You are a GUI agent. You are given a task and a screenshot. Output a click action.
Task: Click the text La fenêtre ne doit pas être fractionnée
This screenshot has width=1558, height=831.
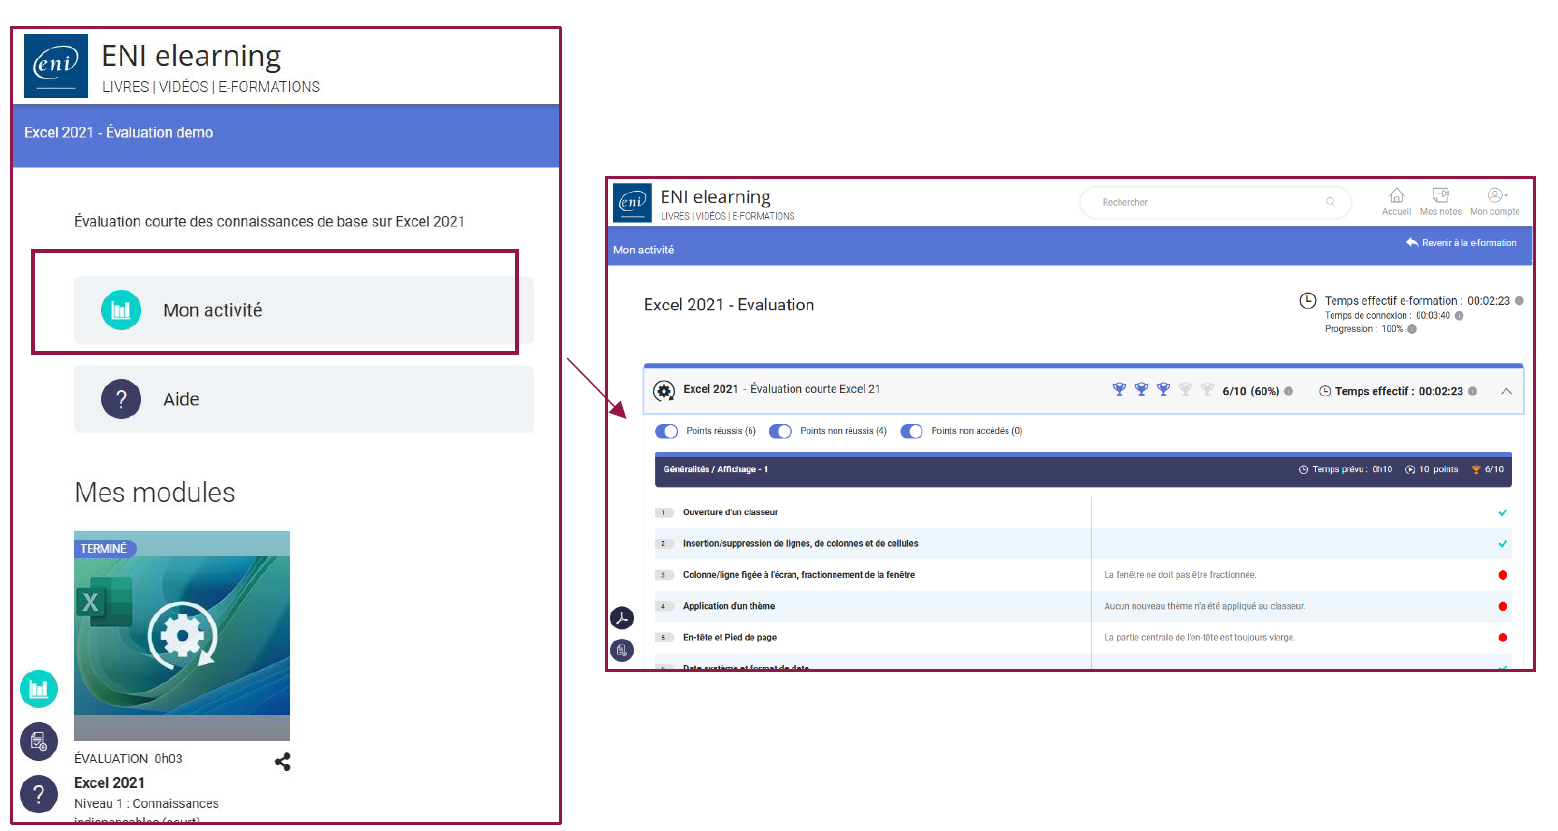coord(1180,575)
